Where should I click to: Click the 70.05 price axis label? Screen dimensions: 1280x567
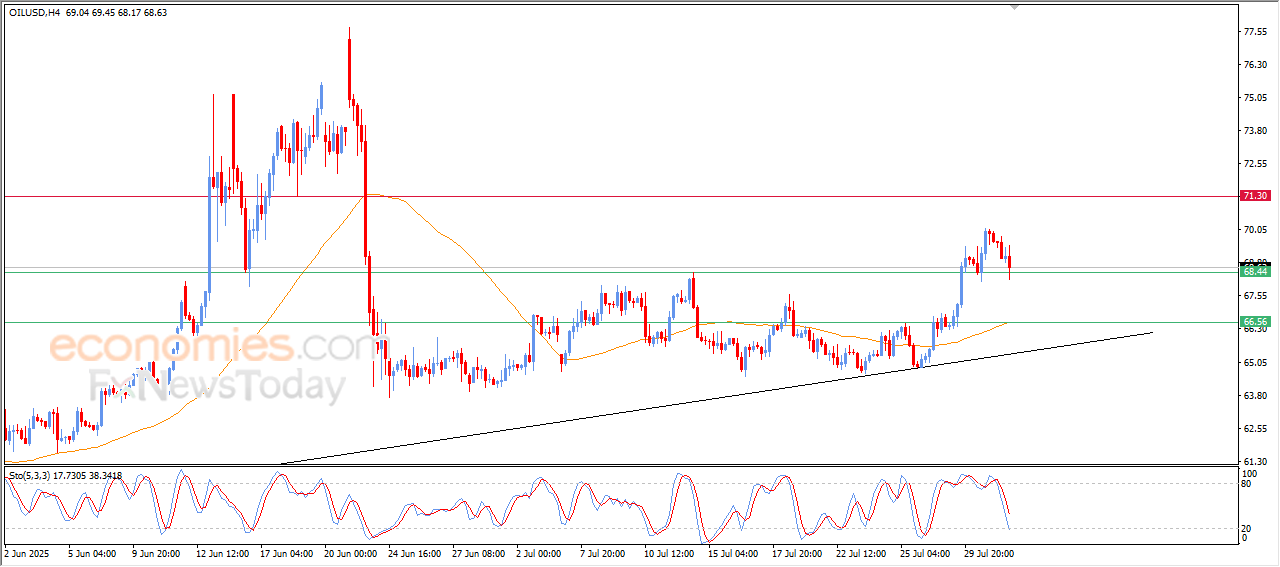click(x=1255, y=230)
